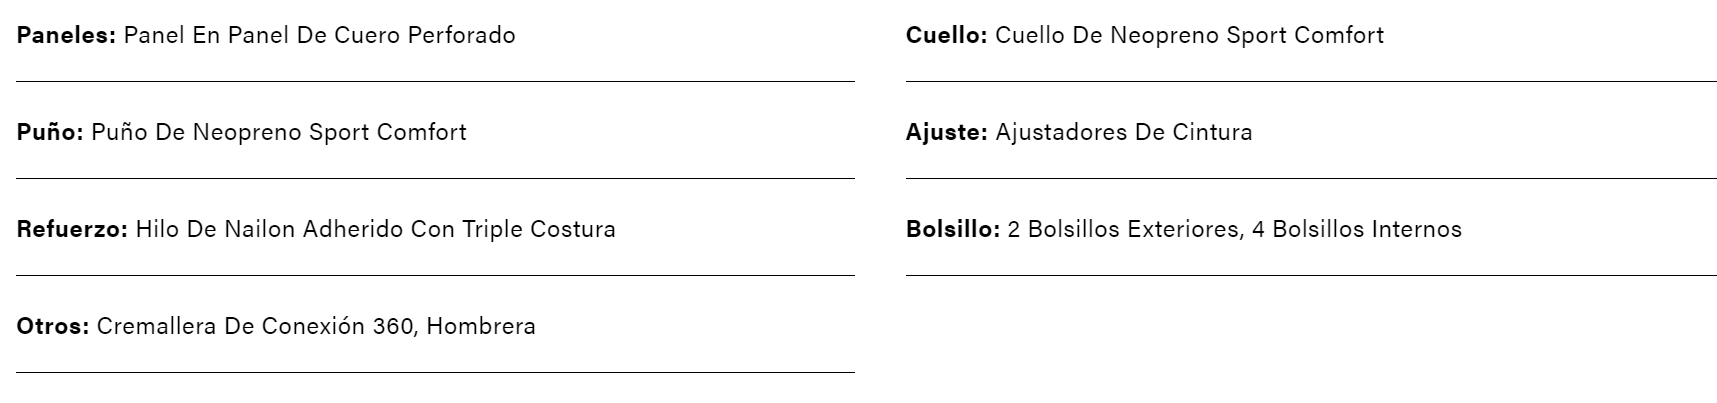This screenshot has height=403, width=1717.
Task: Click the bold 'Paneles:' label
Action: (x=66, y=35)
